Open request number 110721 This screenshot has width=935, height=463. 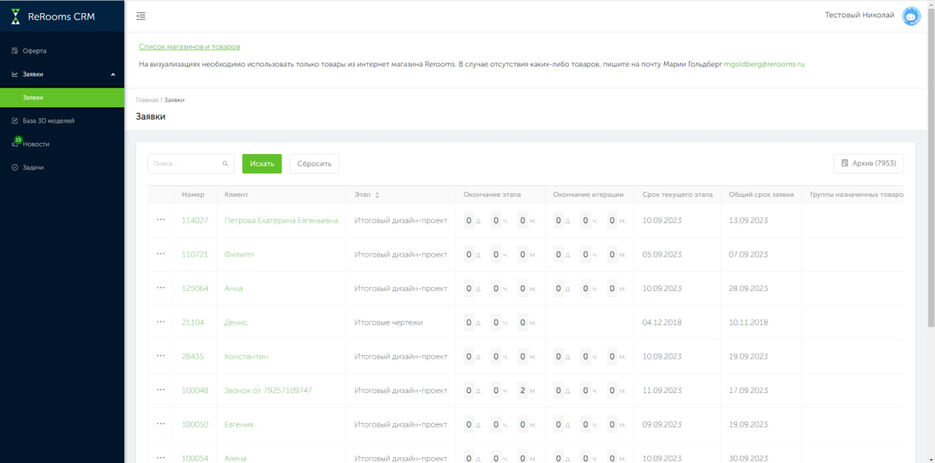(194, 254)
